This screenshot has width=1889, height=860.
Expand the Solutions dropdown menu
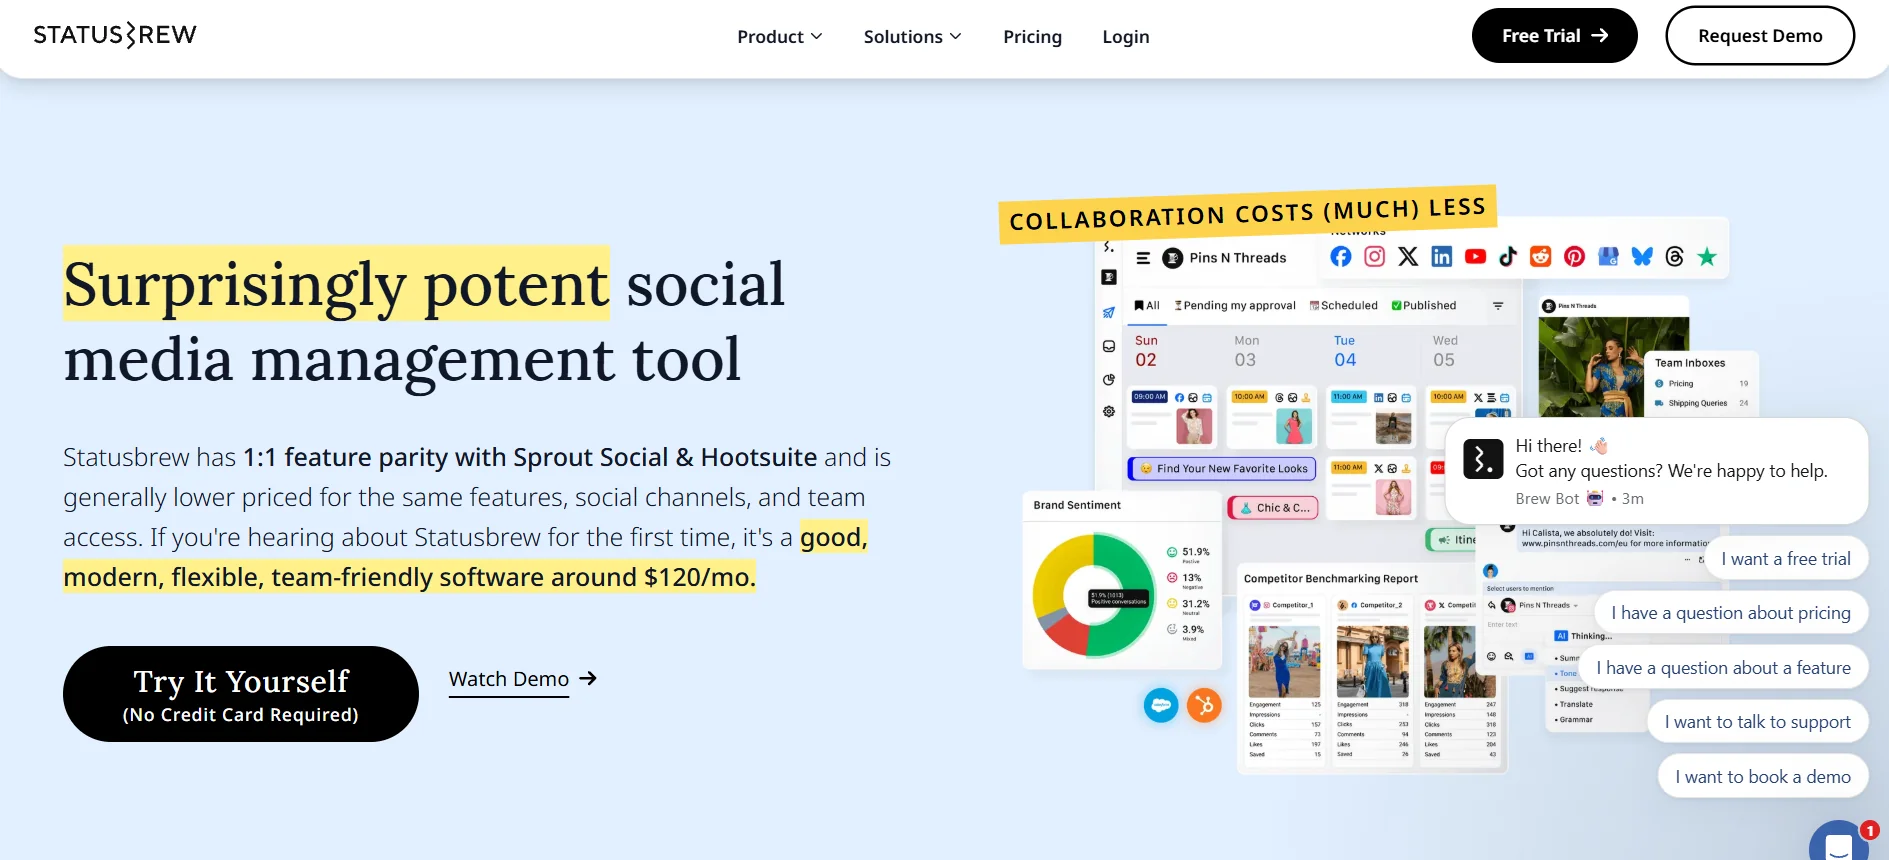912,37
